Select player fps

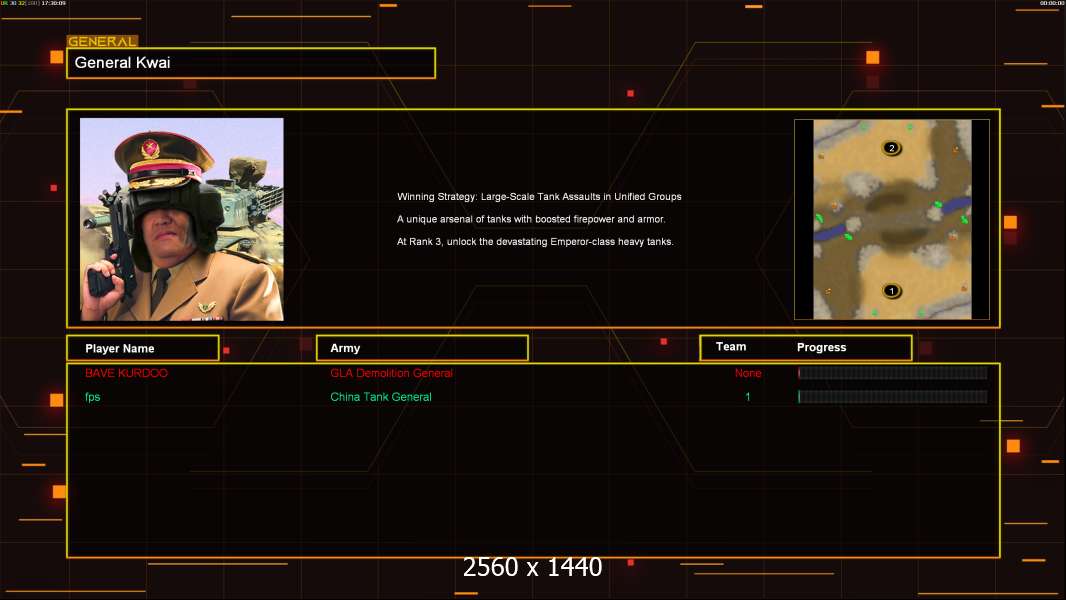click(92, 397)
